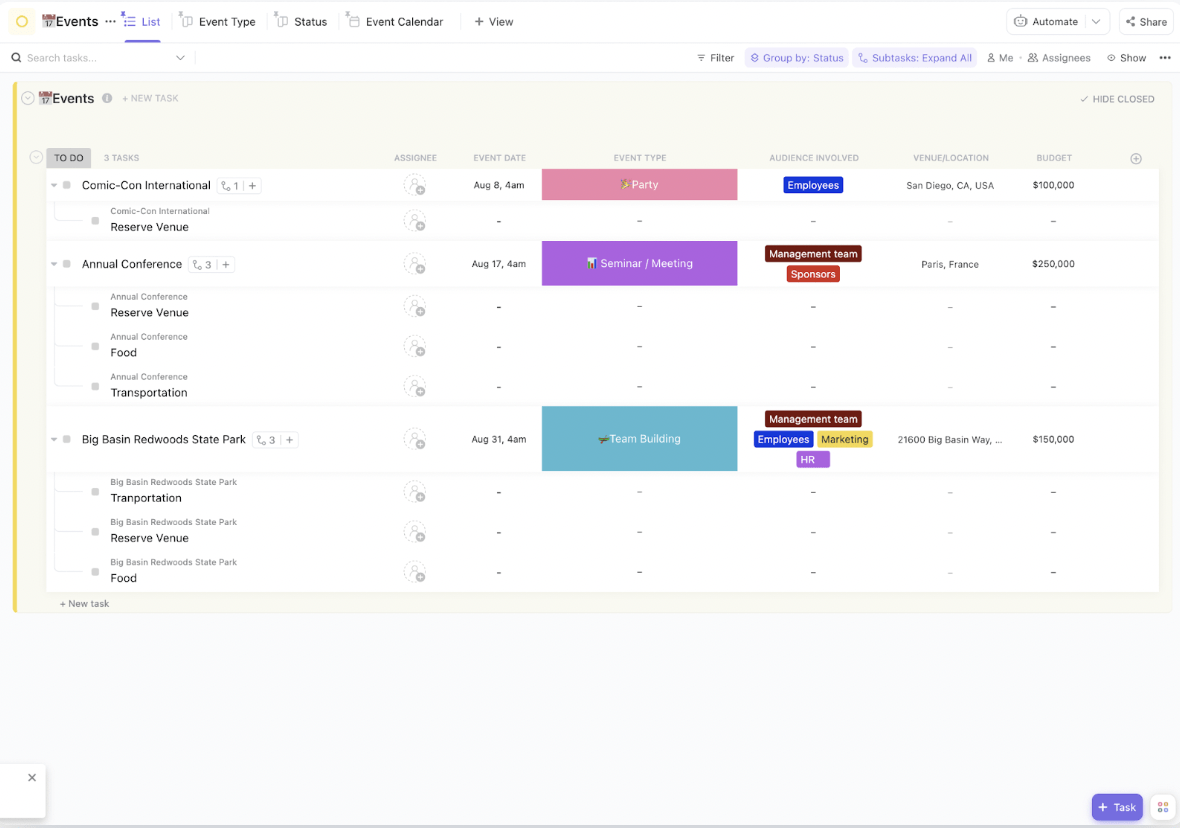
Task: Open the apps grid icon
Action: click(x=1163, y=807)
